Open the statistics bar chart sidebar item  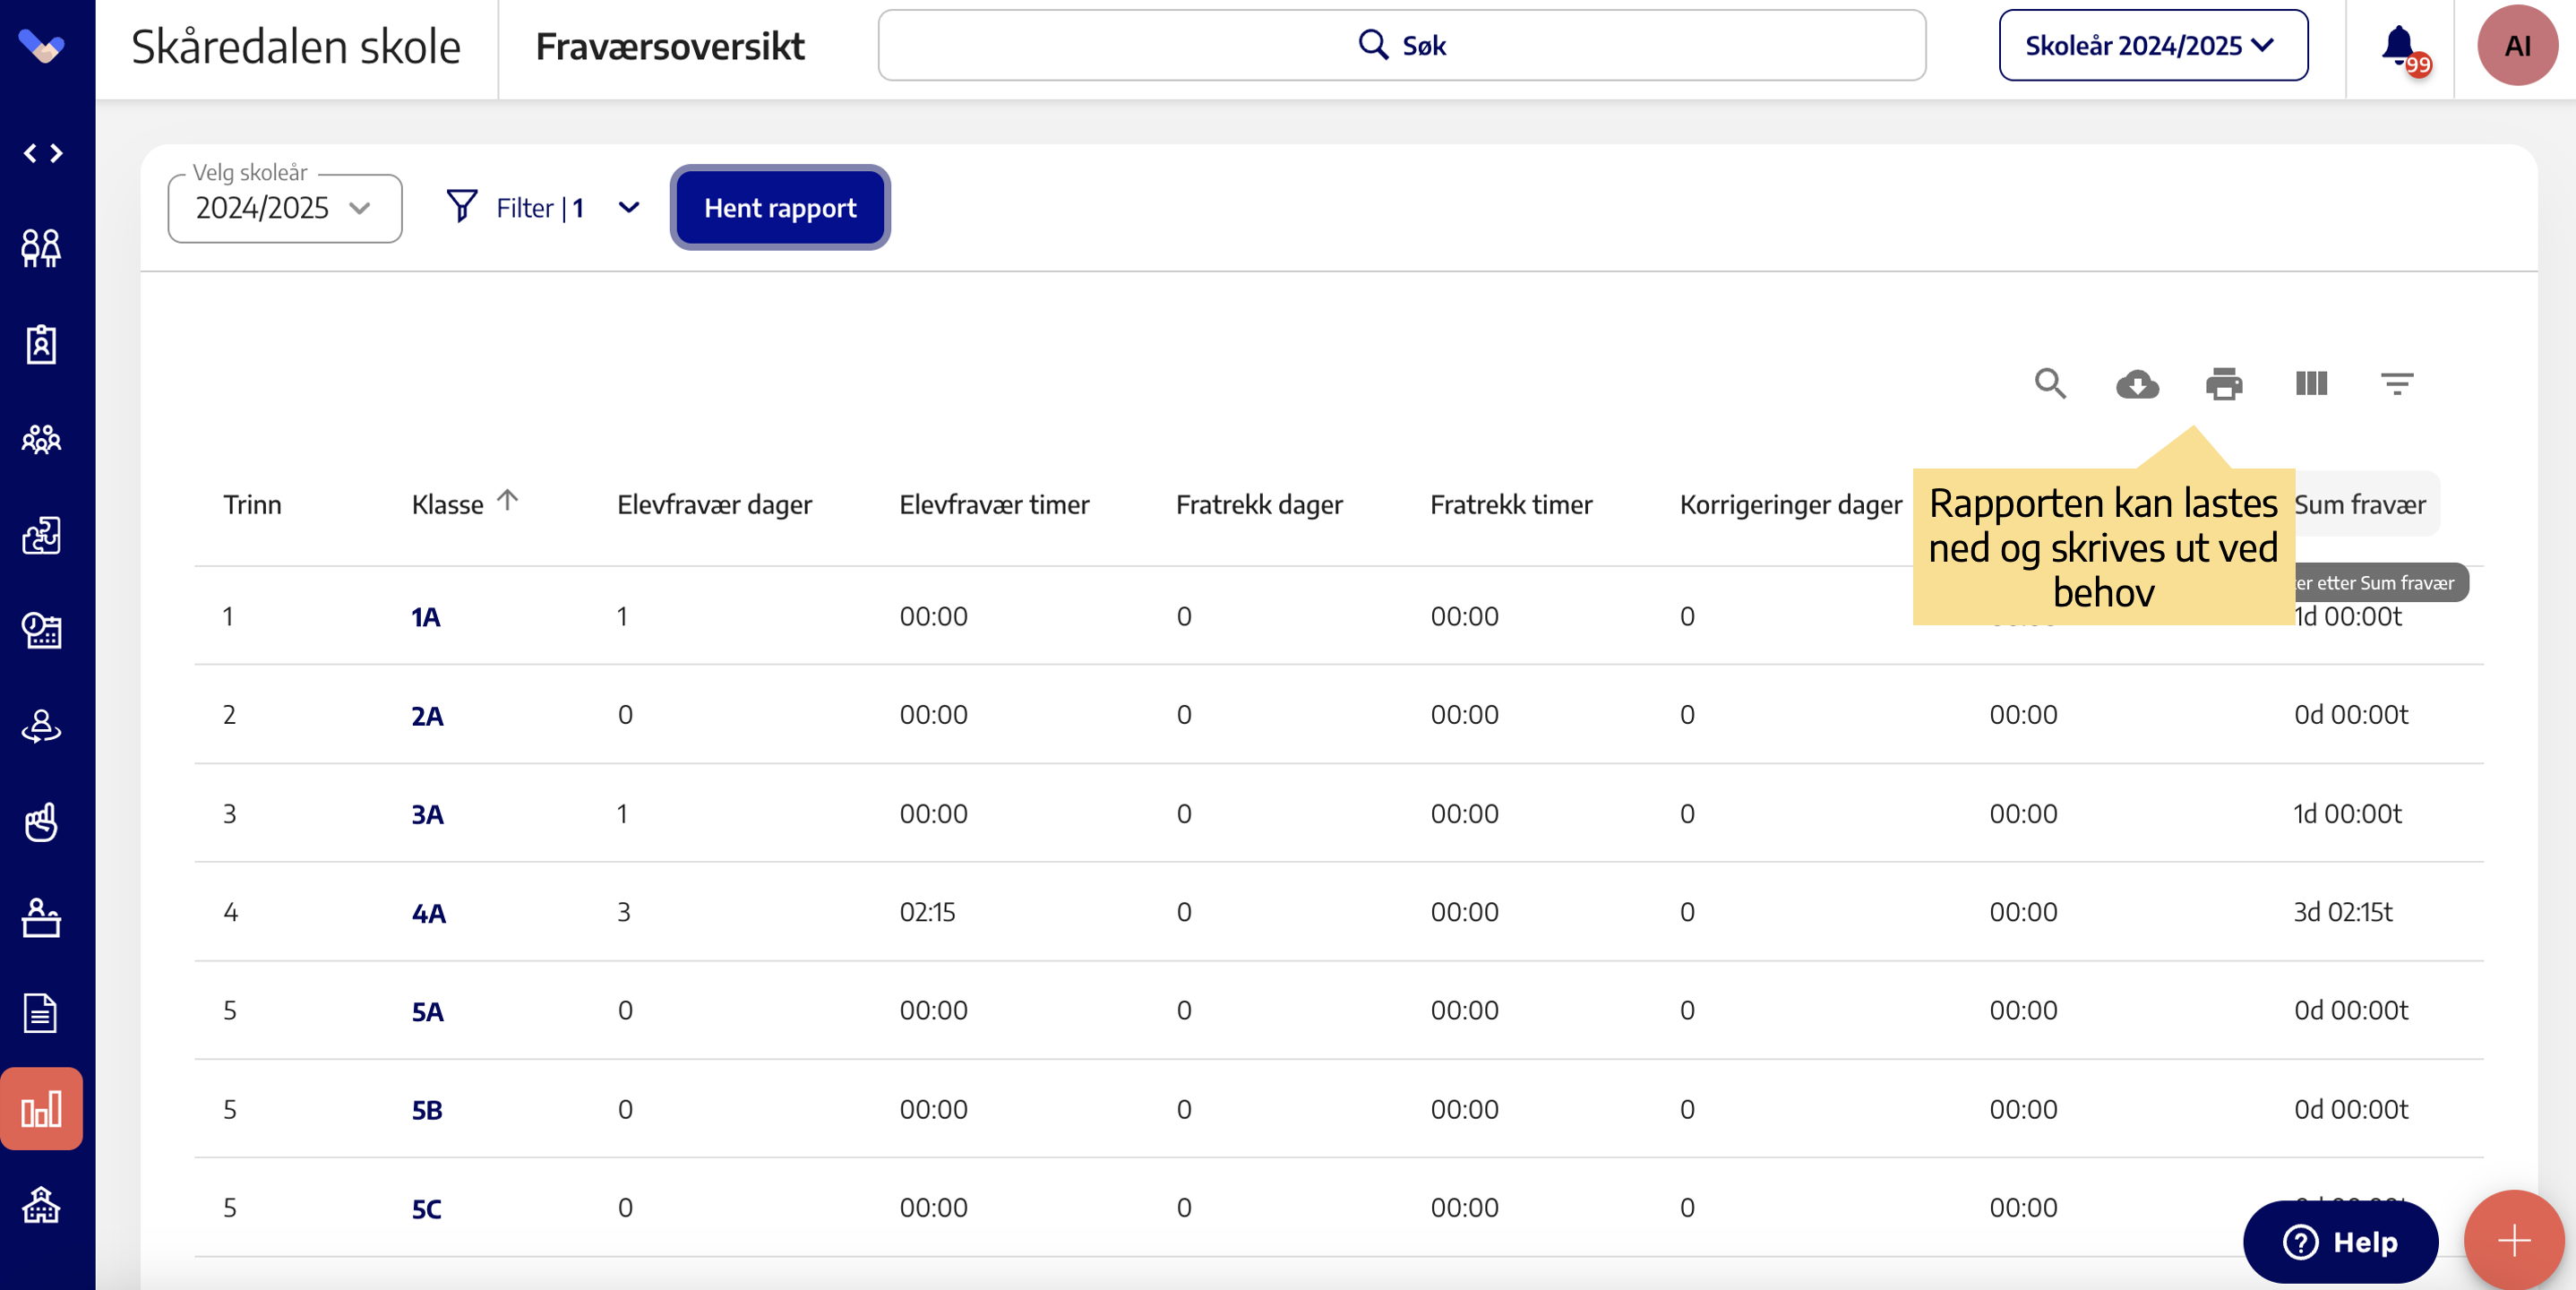click(42, 1109)
